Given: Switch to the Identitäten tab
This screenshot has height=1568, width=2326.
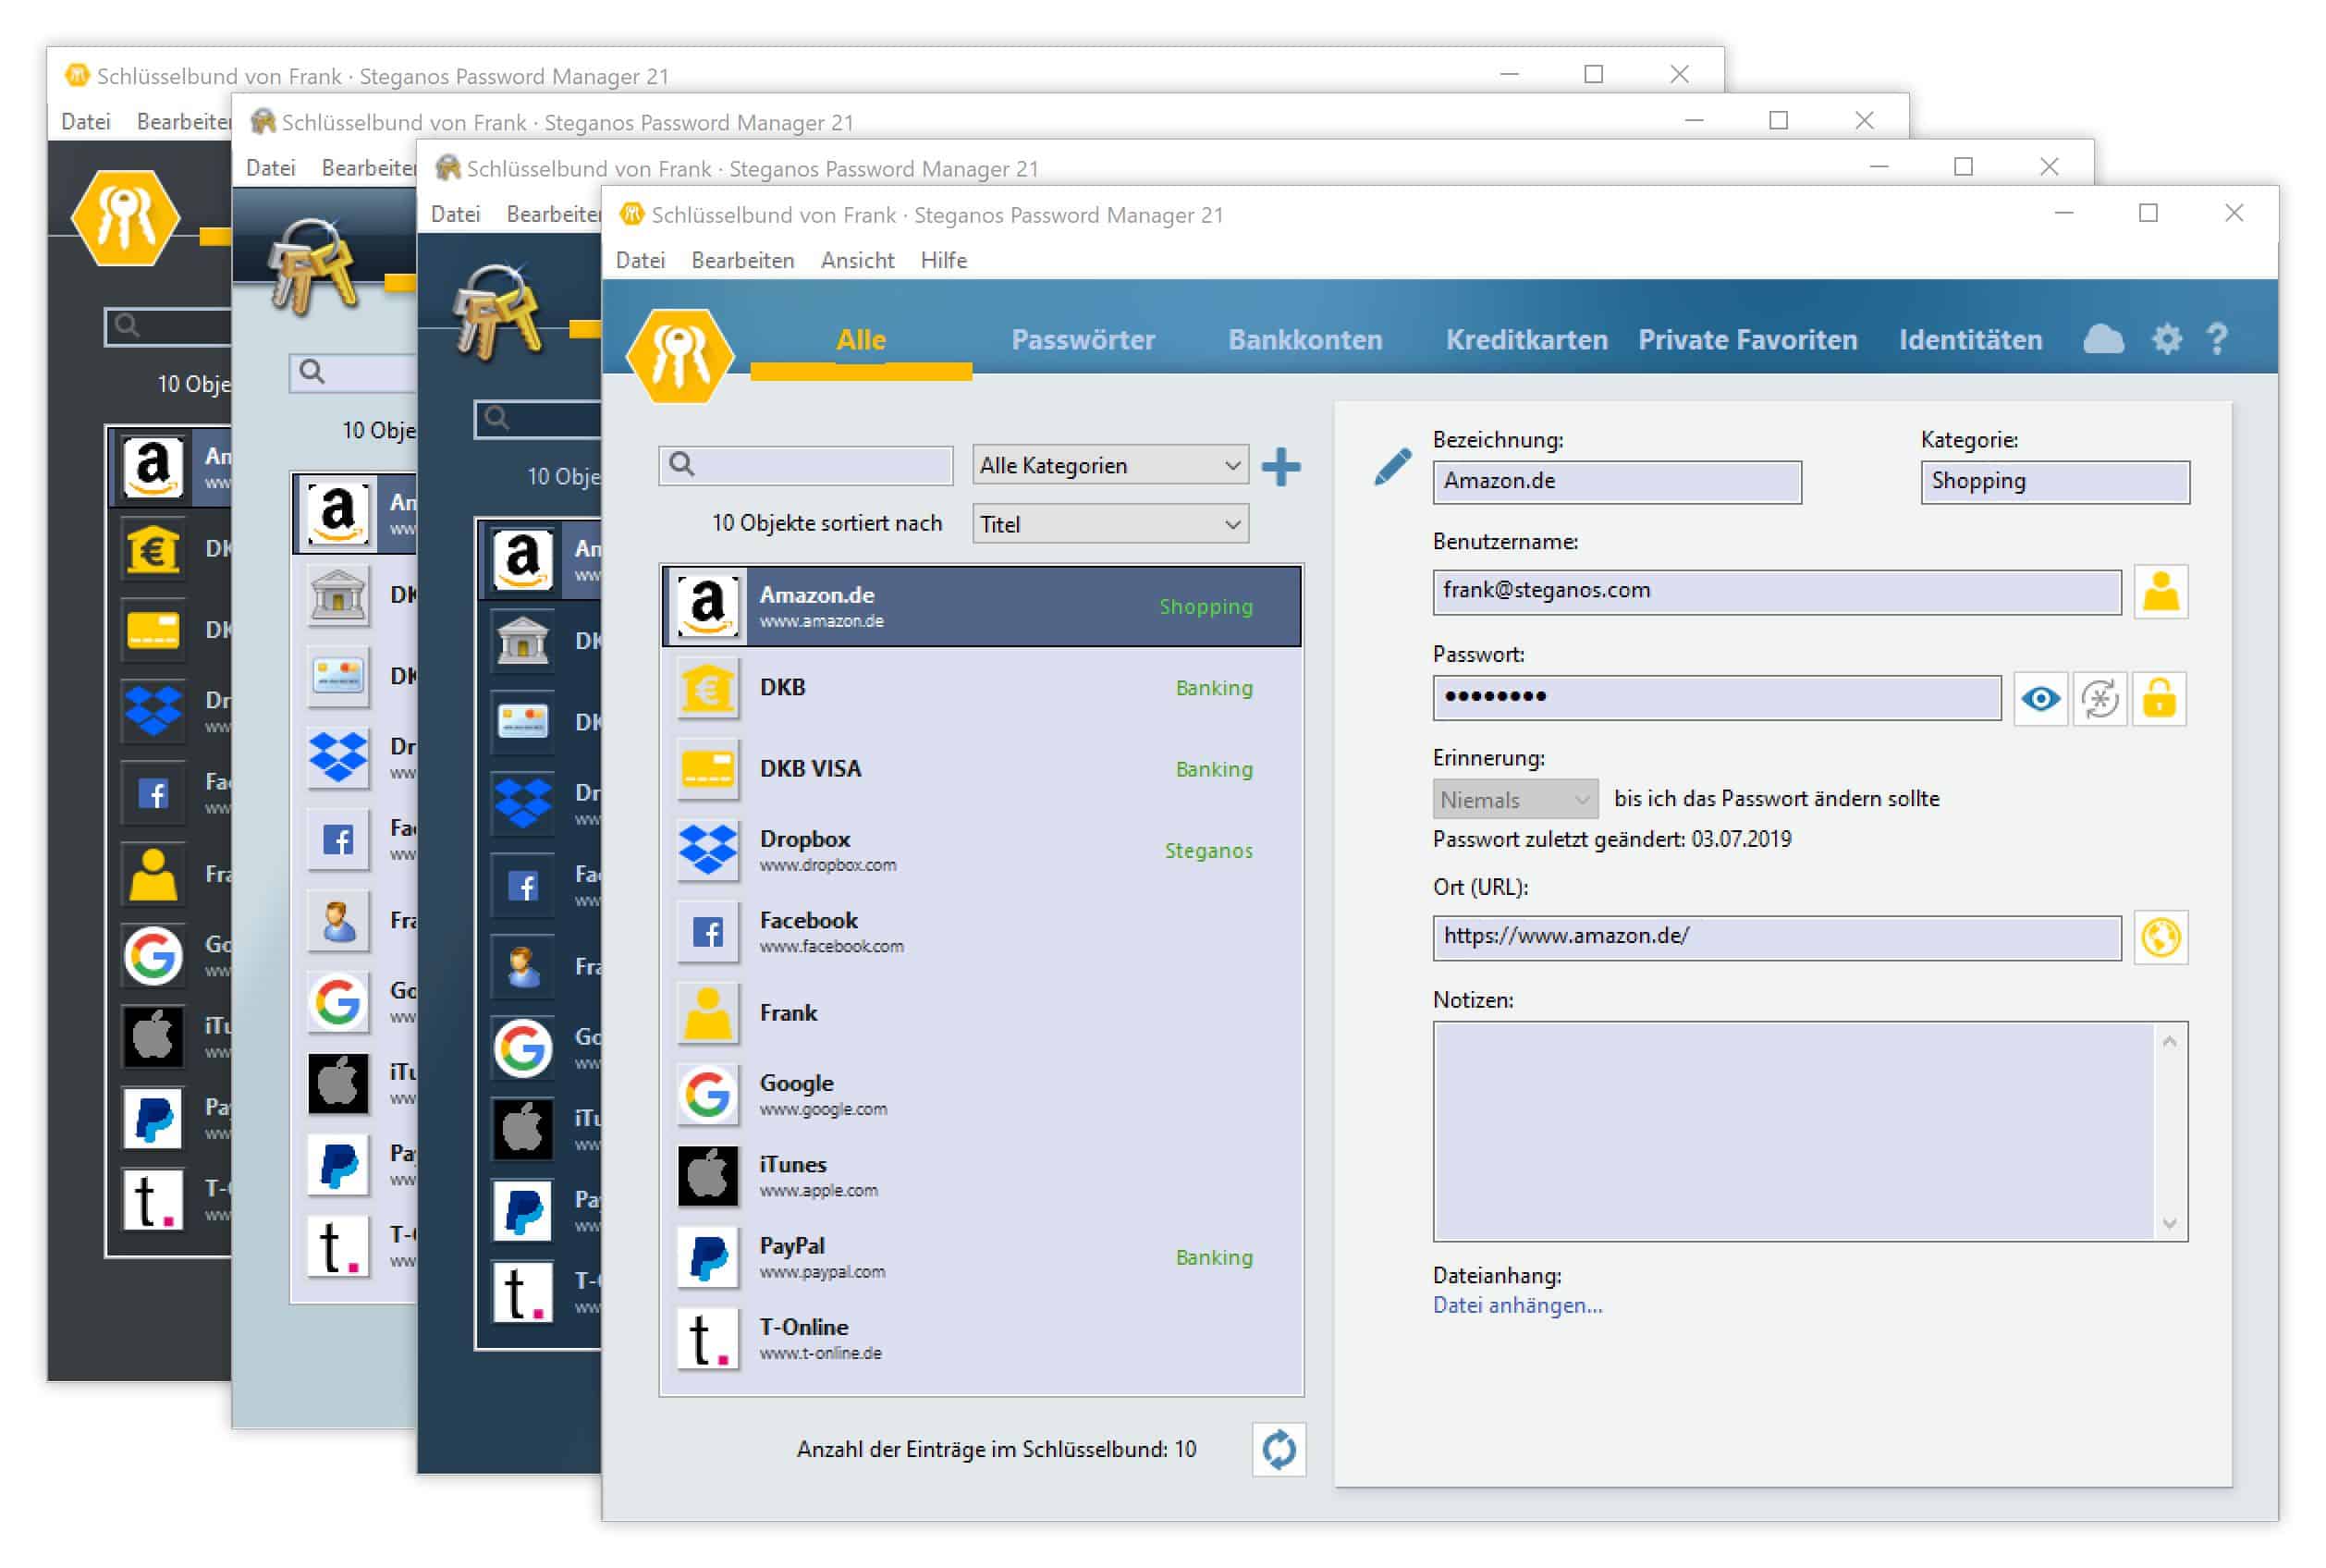Looking at the screenshot, I should click(x=1970, y=340).
